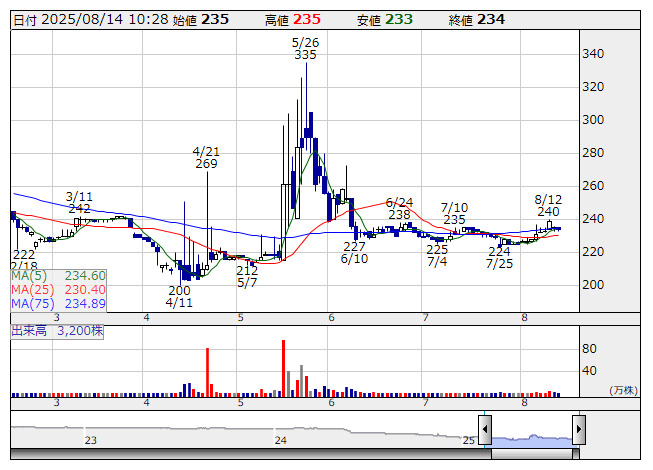
Task: Click year 23 in the overview timeline
Action: (x=91, y=440)
